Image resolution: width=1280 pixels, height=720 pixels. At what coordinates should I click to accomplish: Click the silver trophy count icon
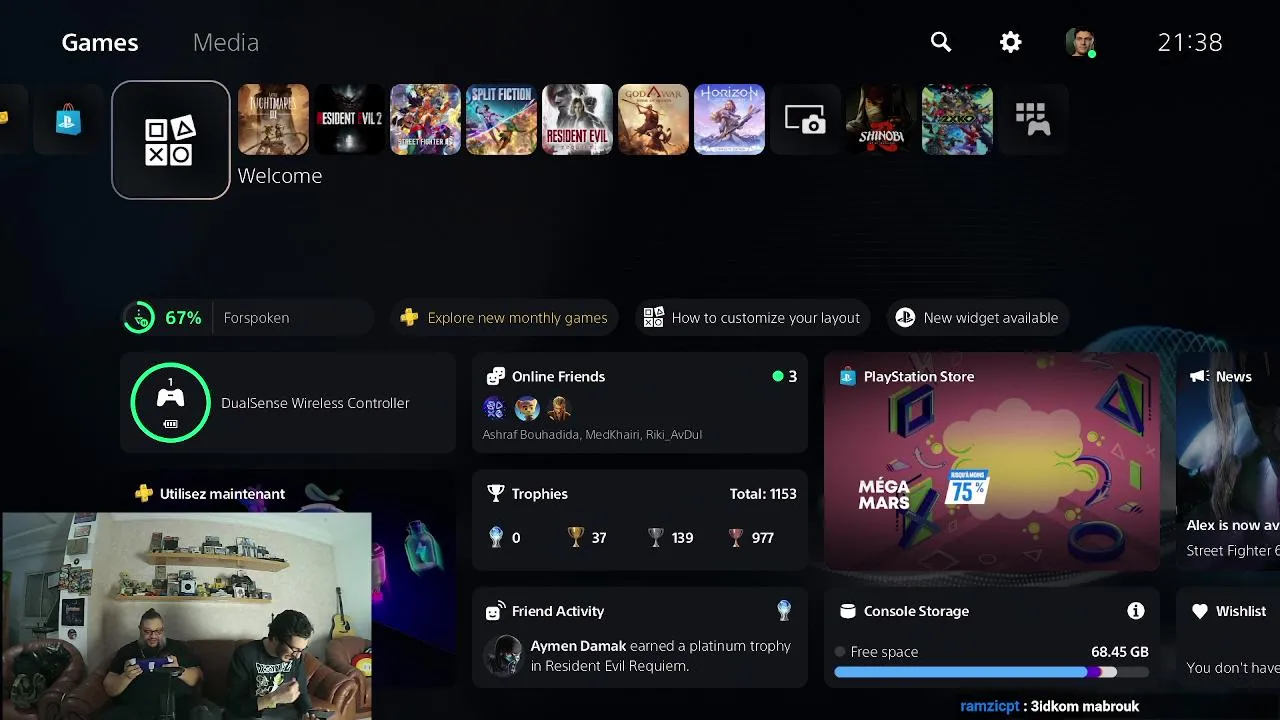[656, 538]
